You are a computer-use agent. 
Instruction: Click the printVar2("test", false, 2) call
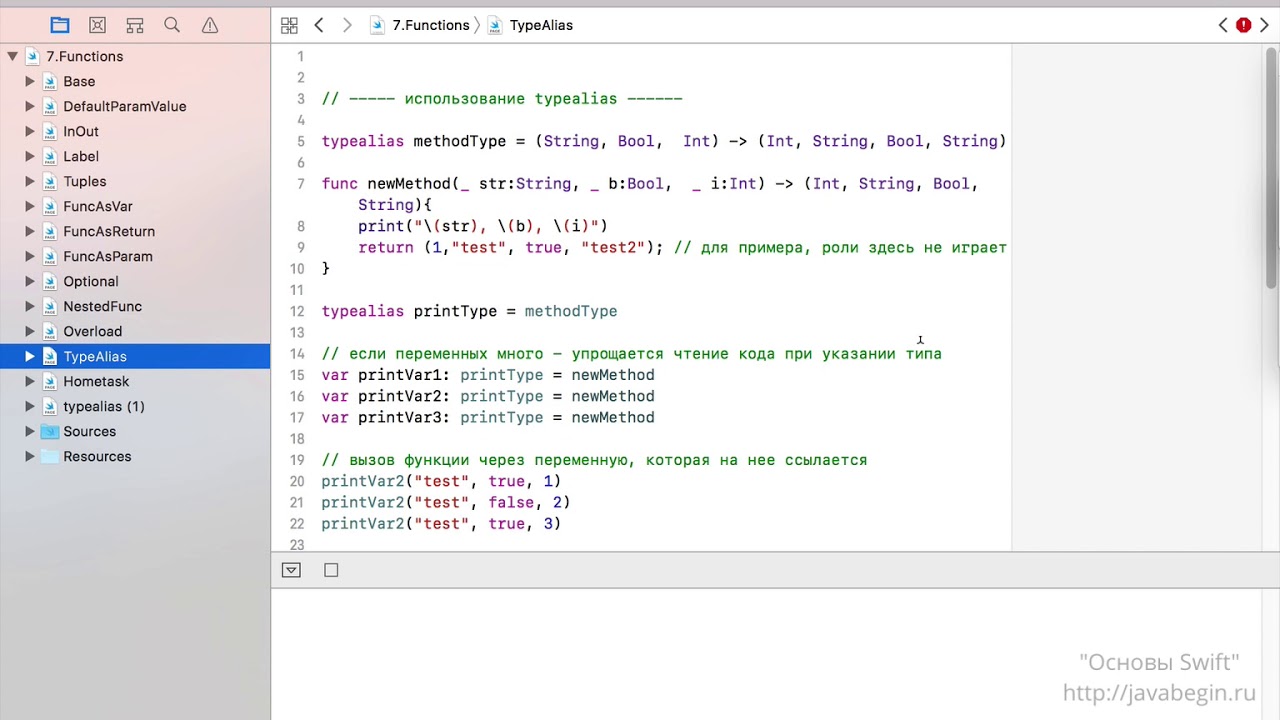(x=446, y=502)
